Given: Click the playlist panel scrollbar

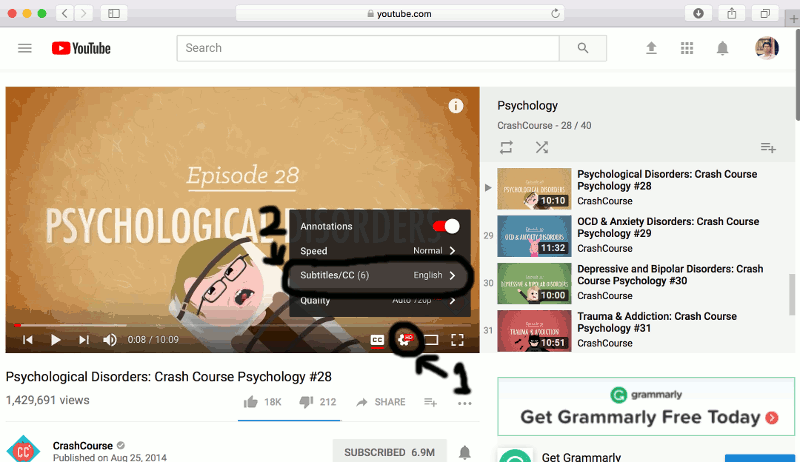Looking at the screenshot, I should [x=792, y=293].
